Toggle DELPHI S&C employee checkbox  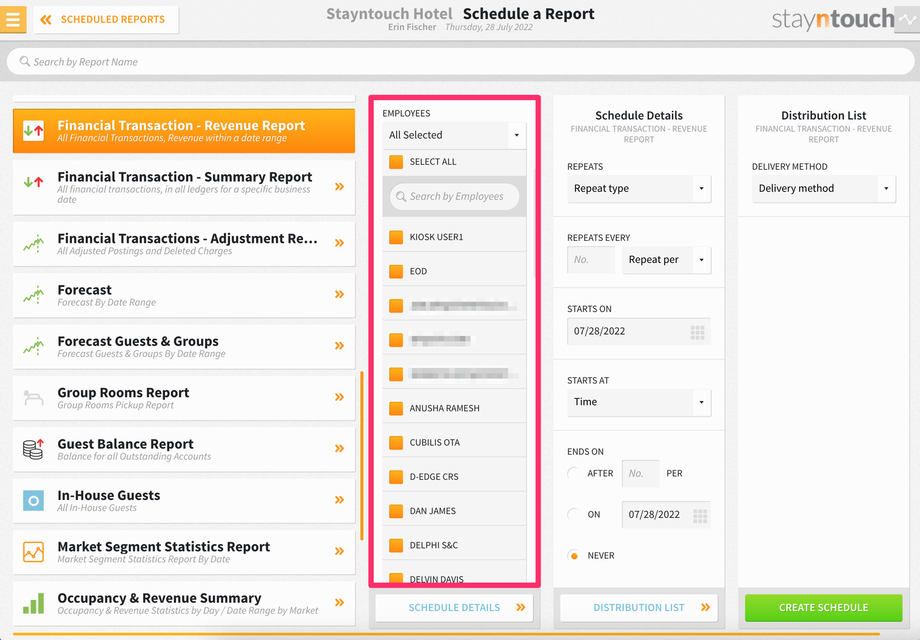[x=396, y=545]
